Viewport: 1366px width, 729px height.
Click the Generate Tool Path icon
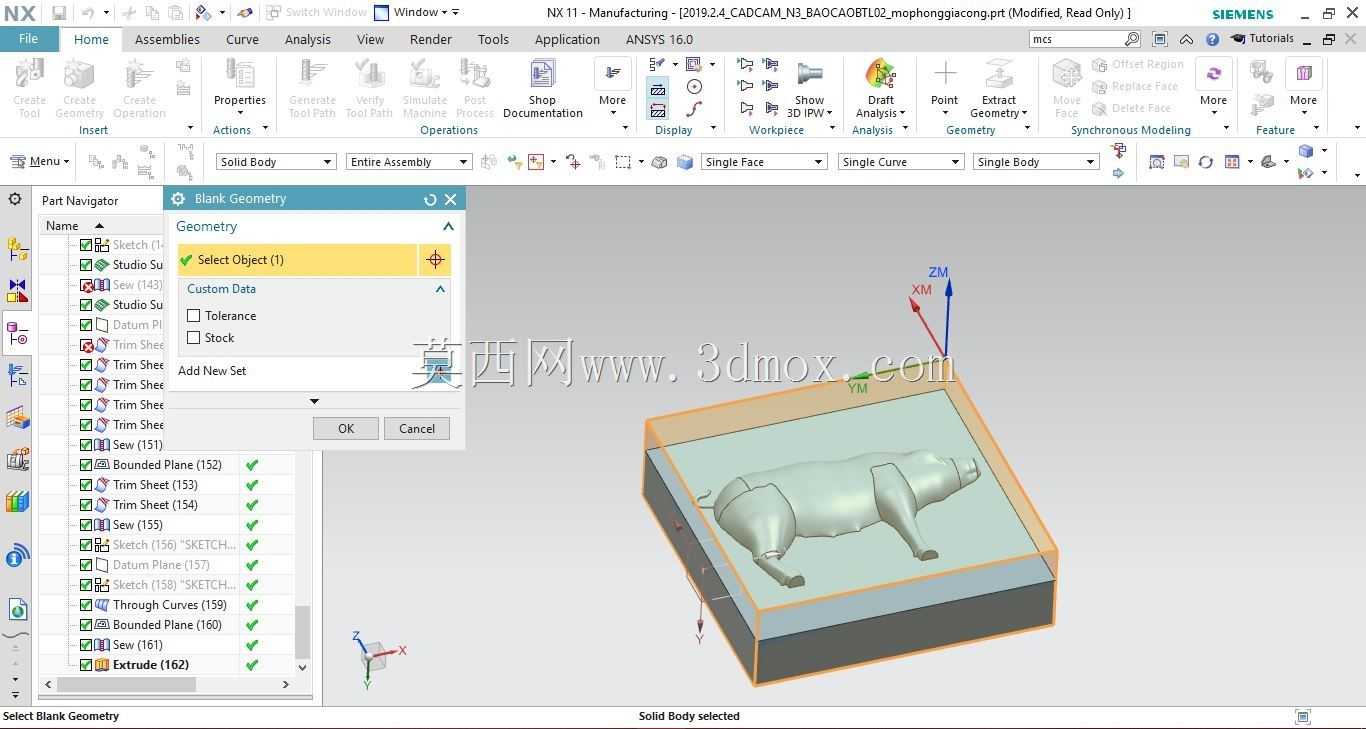tap(312, 88)
